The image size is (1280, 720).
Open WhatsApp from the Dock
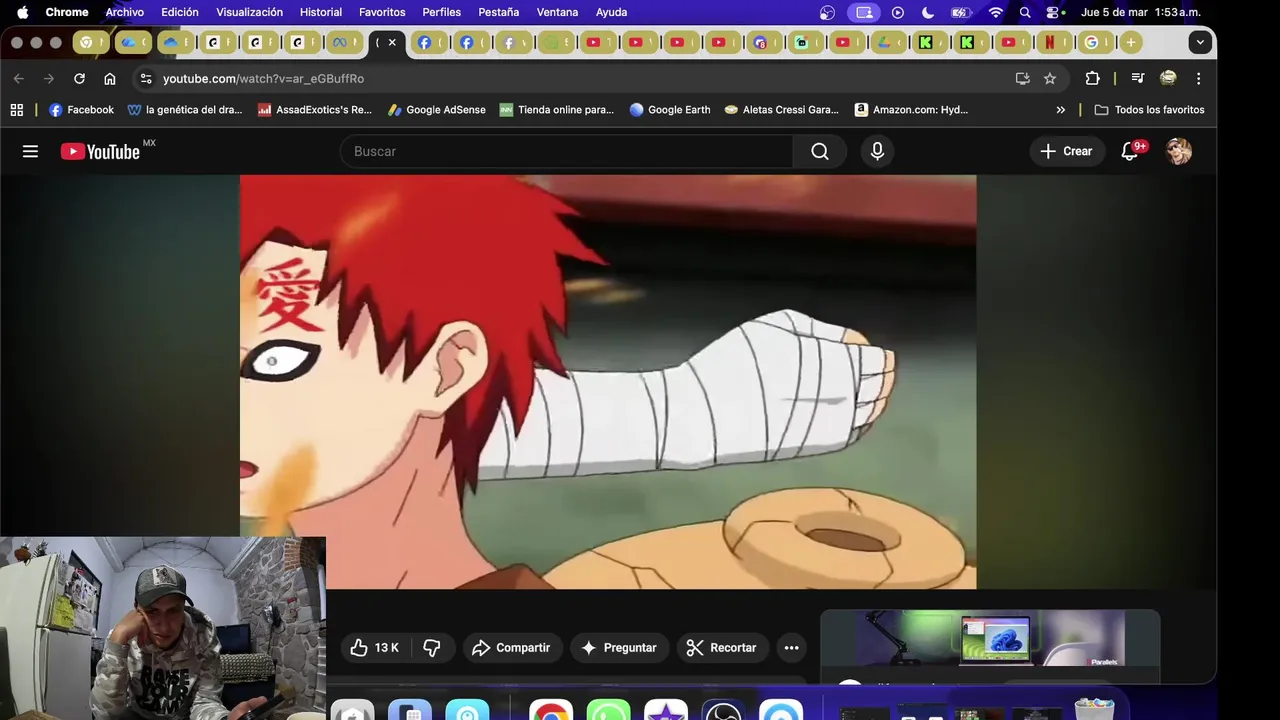608,711
